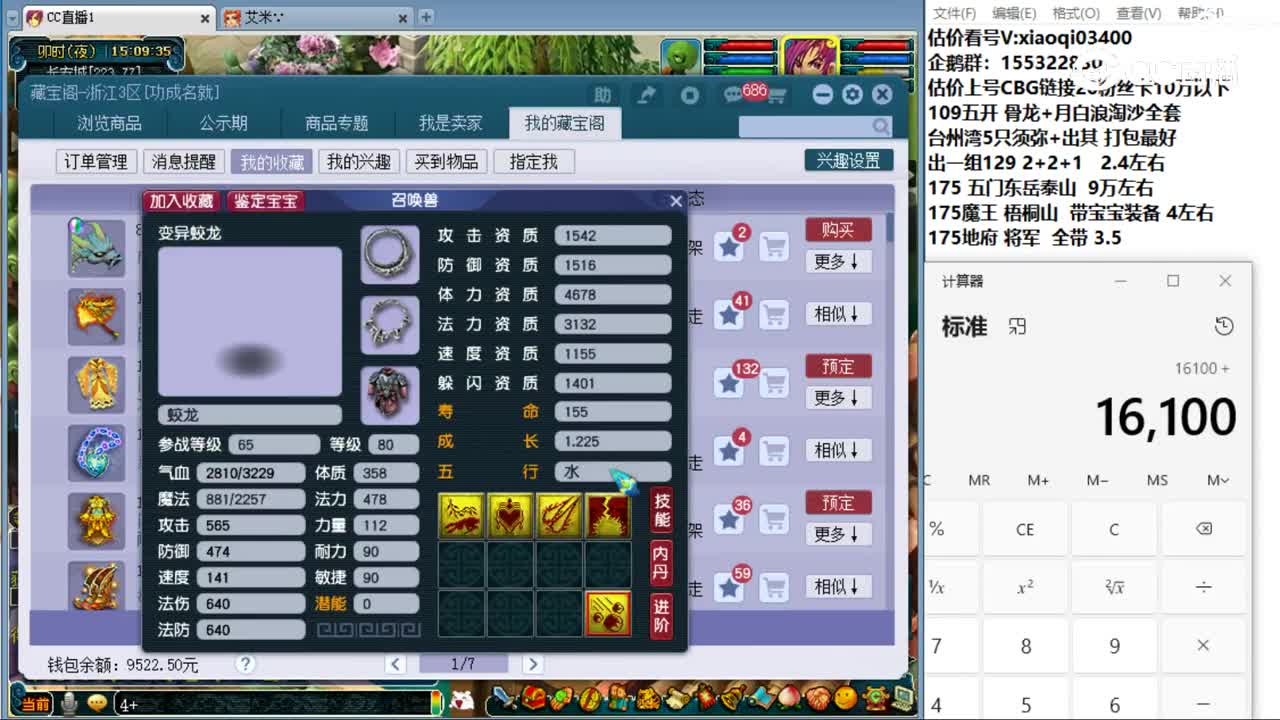The width and height of the screenshot is (1280, 720).
Task: Toggle the favorite star with badge 41
Action: click(729, 314)
